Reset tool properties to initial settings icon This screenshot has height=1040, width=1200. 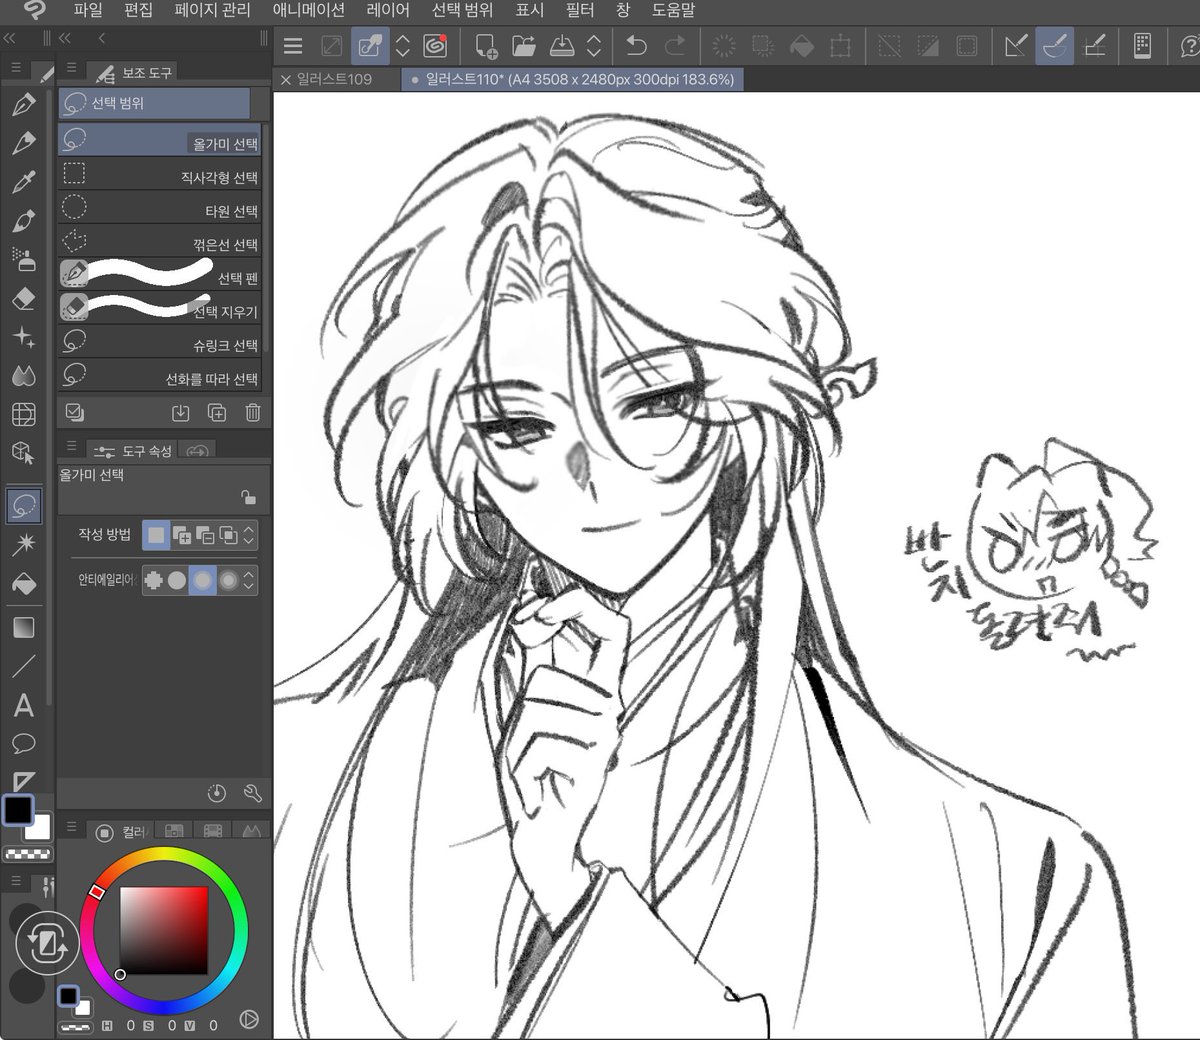click(216, 793)
